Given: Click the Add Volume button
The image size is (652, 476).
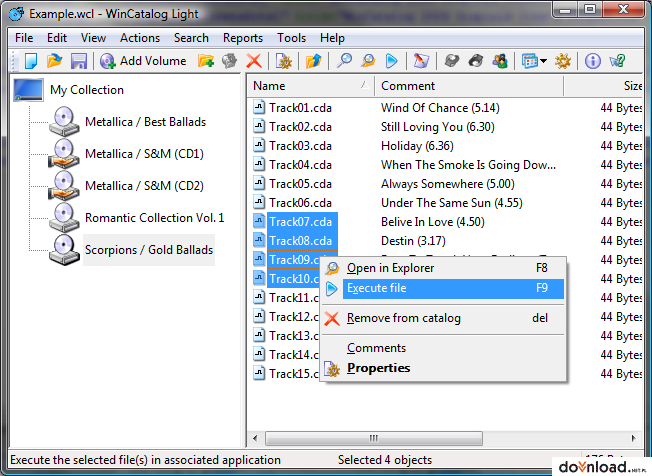Looking at the screenshot, I should [x=143, y=61].
